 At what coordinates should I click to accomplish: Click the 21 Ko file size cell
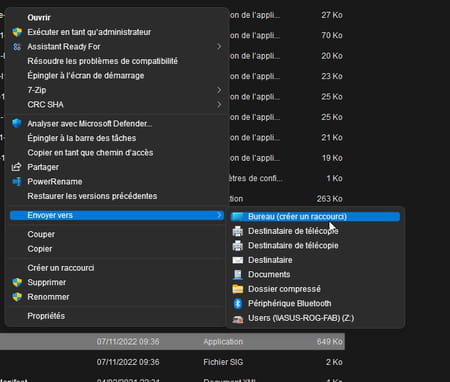pyautogui.click(x=332, y=137)
